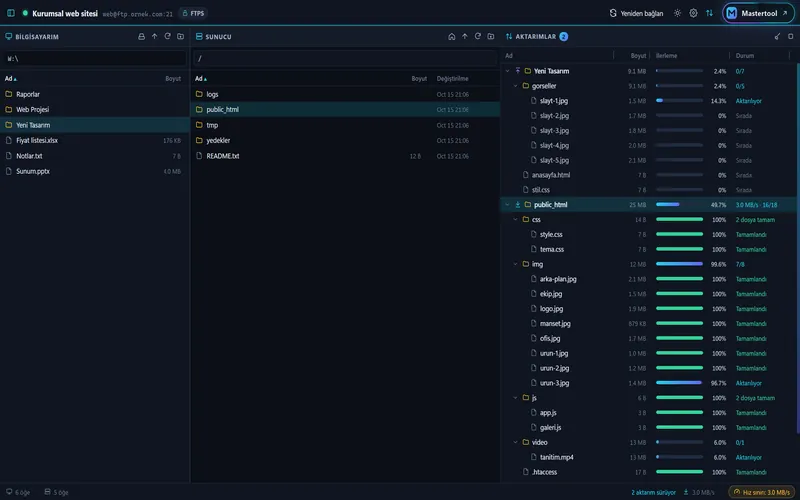Select the Yeni Tasarım local folder

[x=95, y=125]
